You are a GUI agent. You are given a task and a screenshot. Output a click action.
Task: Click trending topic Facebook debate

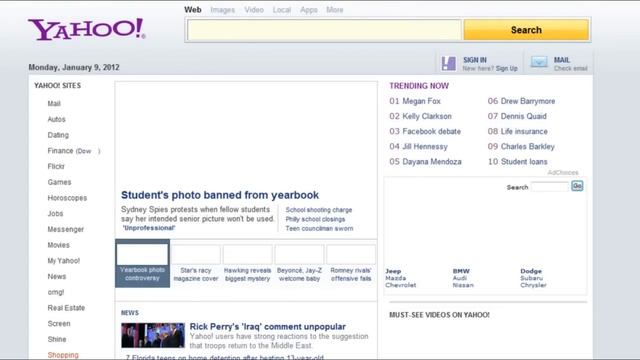point(431,131)
